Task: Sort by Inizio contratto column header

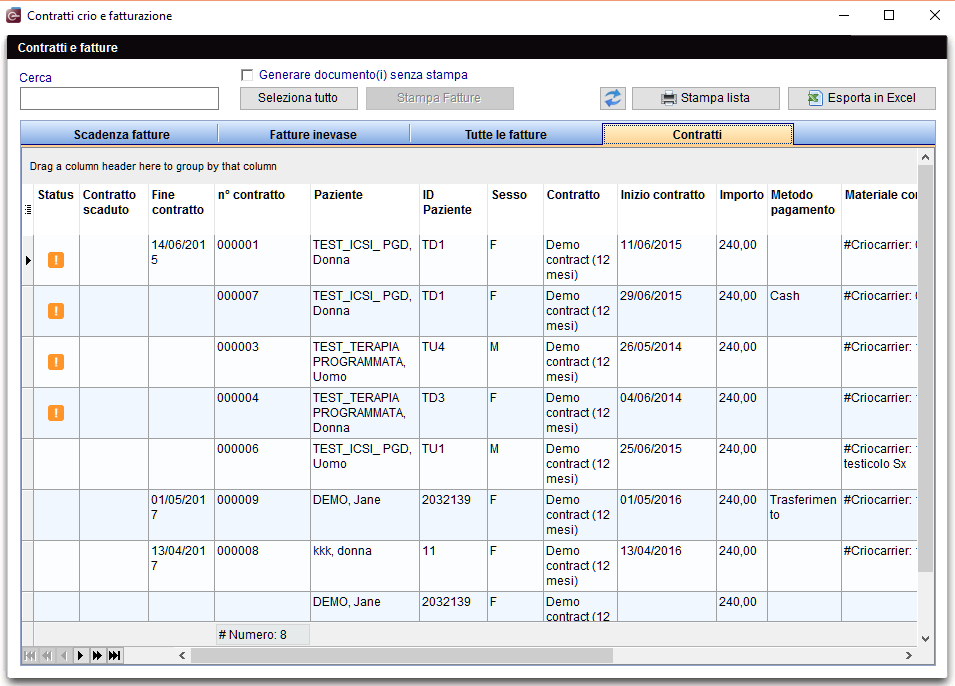Action: click(666, 210)
